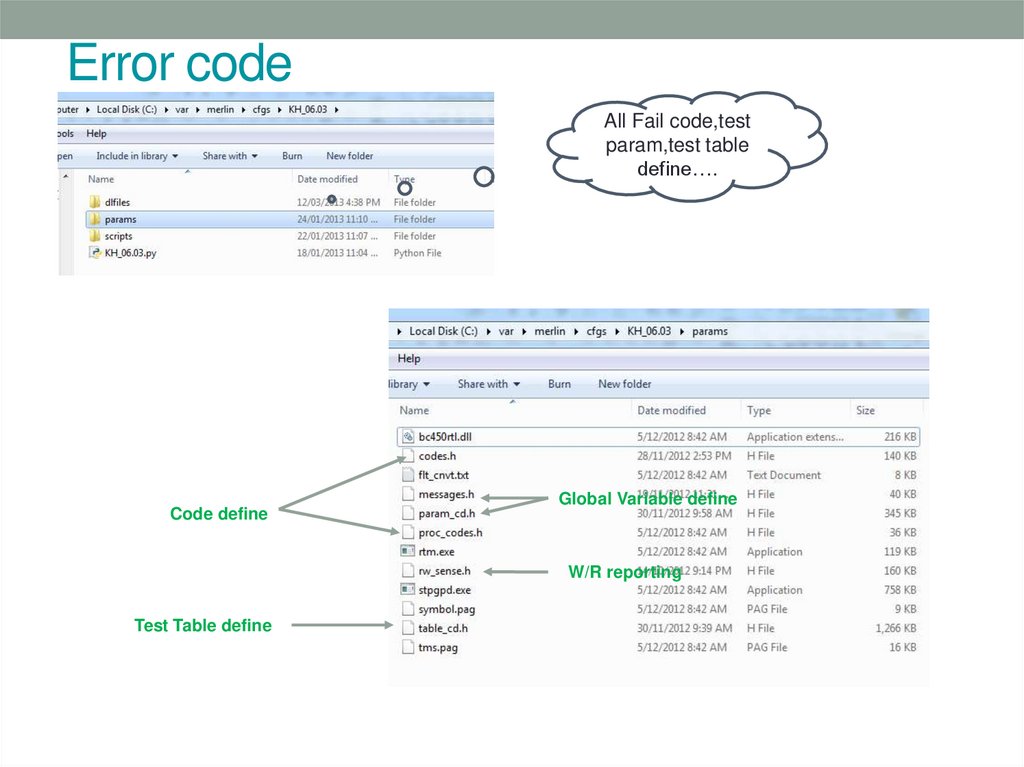Sort by Size column in params window
Image resolution: width=1024 pixels, height=767 pixels.
[x=865, y=410]
